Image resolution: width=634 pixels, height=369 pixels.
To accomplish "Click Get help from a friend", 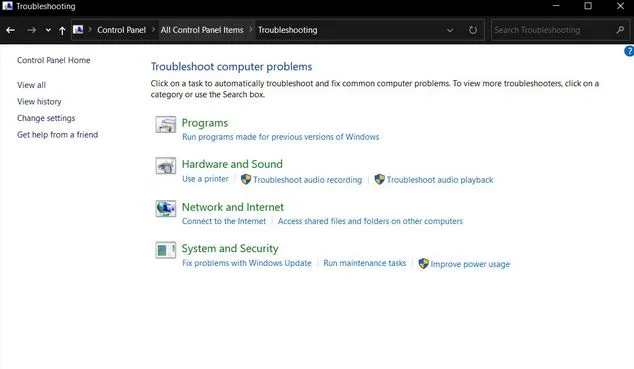I will 57,135.
